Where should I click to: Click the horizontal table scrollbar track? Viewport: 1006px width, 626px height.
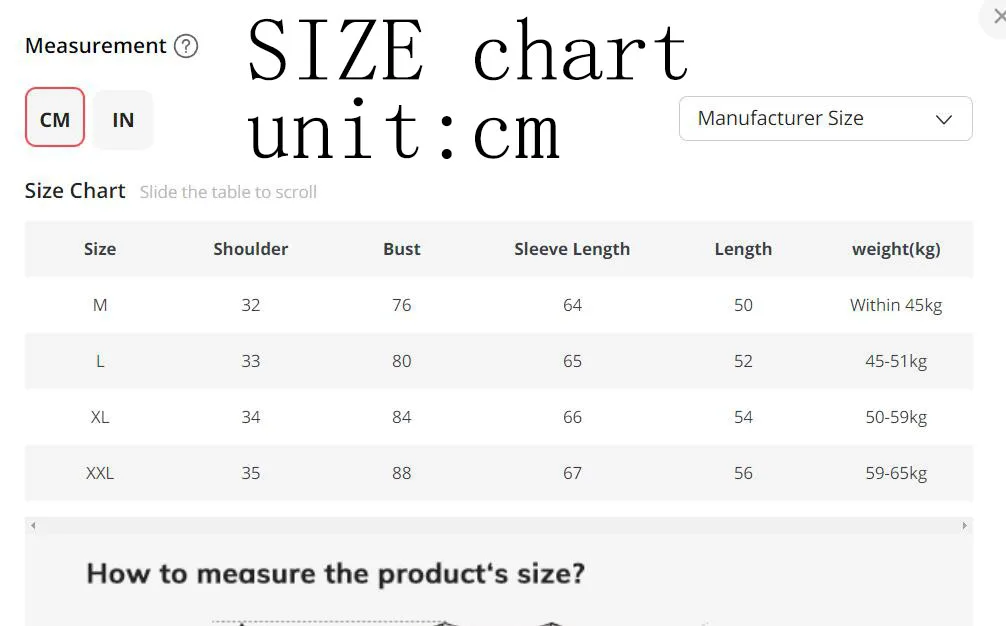[499, 526]
